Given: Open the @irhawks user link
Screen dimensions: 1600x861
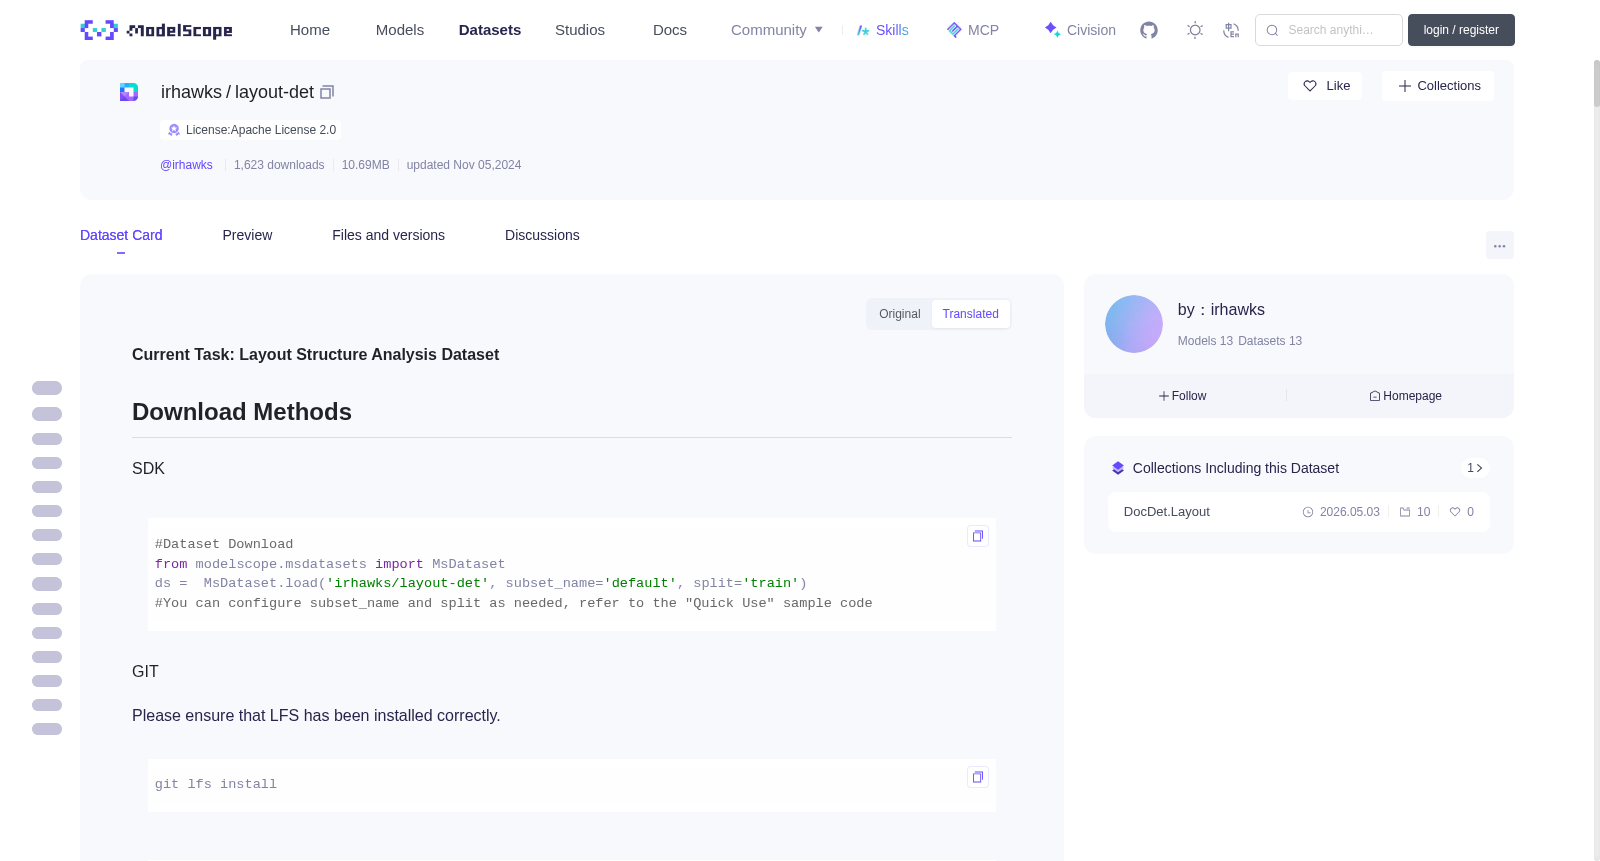Looking at the screenshot, I should pyautogui.click(x=186, y=165).
